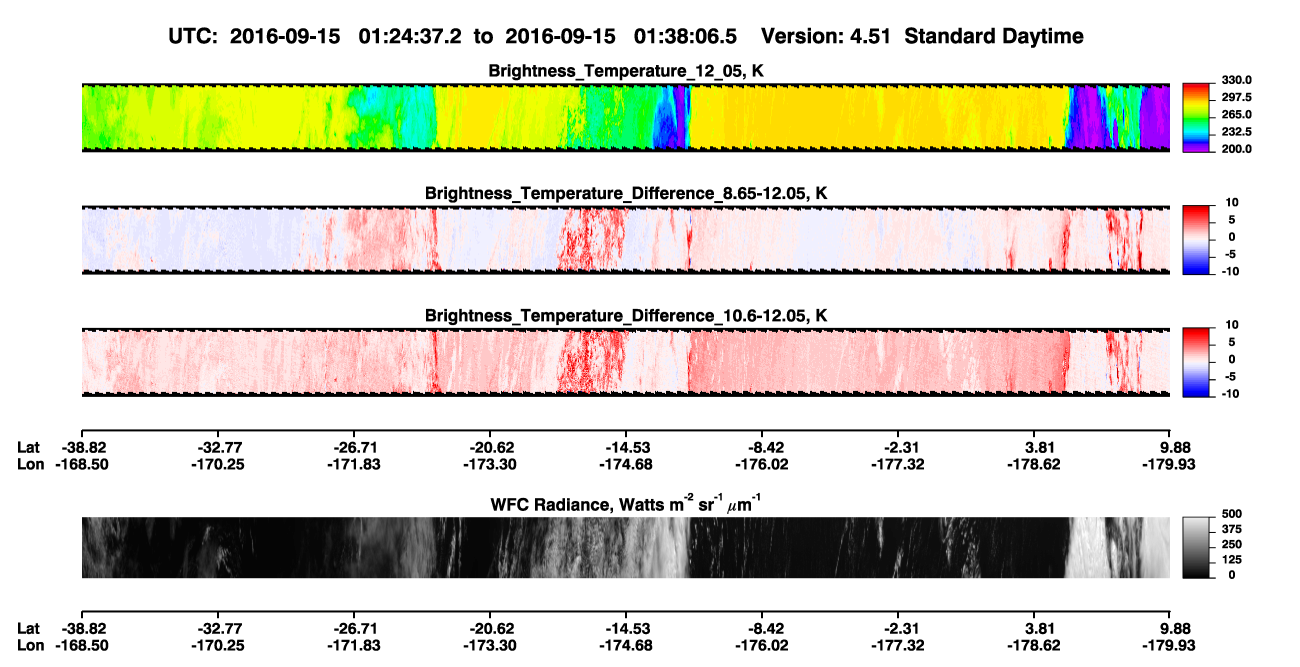The height and width of the screenshot is (667, 1300).
Task: Click the 125 label on WFC colorbar
Action: (1232, 559)
